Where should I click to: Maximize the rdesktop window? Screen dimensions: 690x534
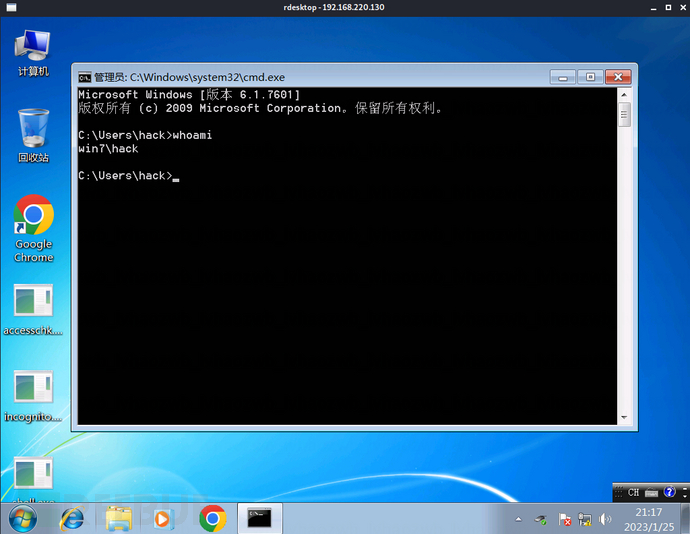(668, 7)
